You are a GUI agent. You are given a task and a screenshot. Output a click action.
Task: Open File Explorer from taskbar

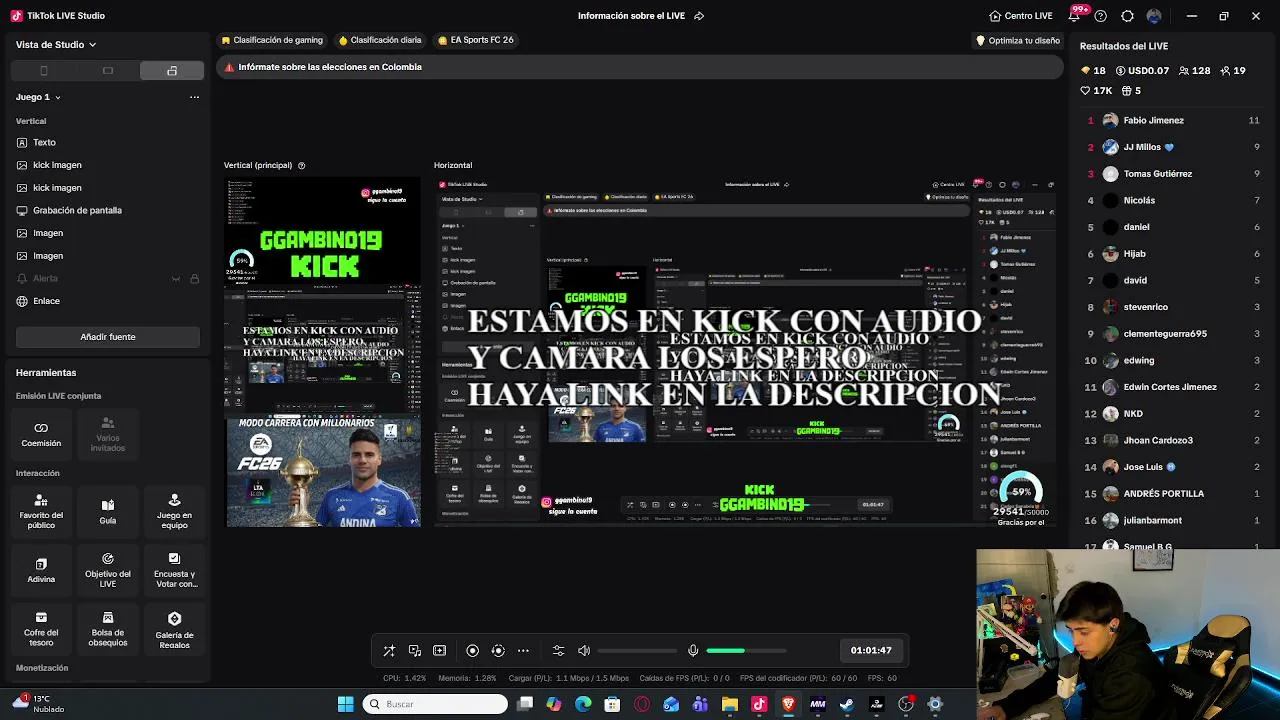coord(730,704)
